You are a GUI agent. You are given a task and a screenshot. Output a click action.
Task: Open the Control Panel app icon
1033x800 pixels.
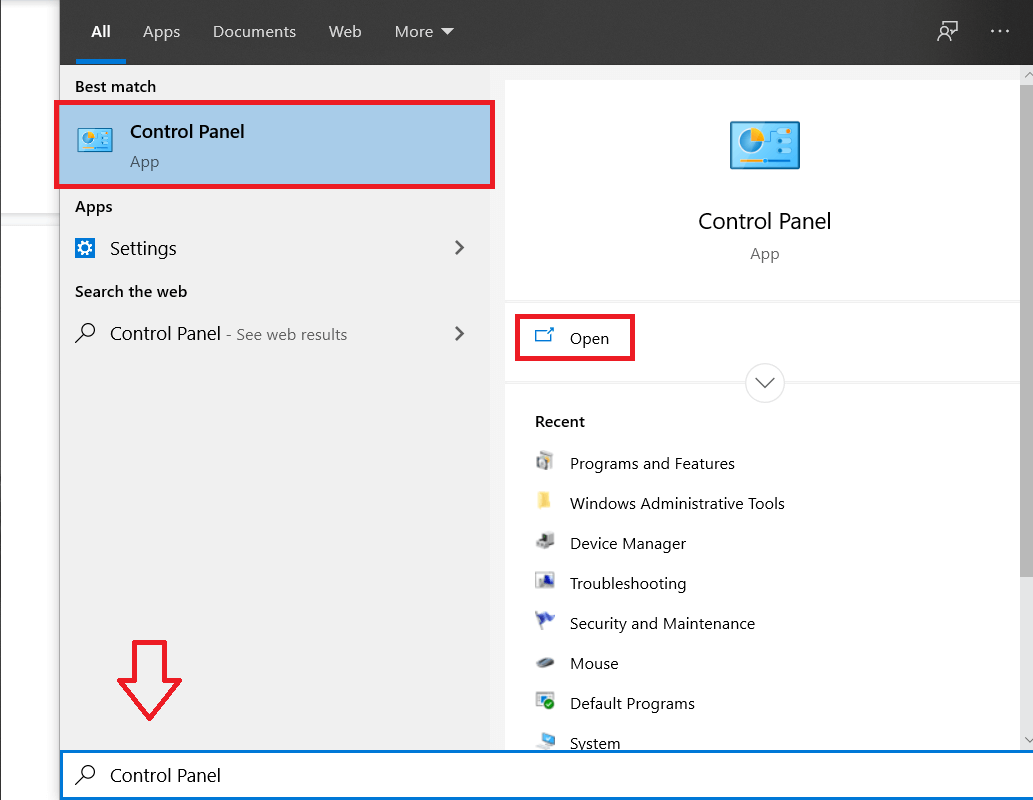(95, 139)
